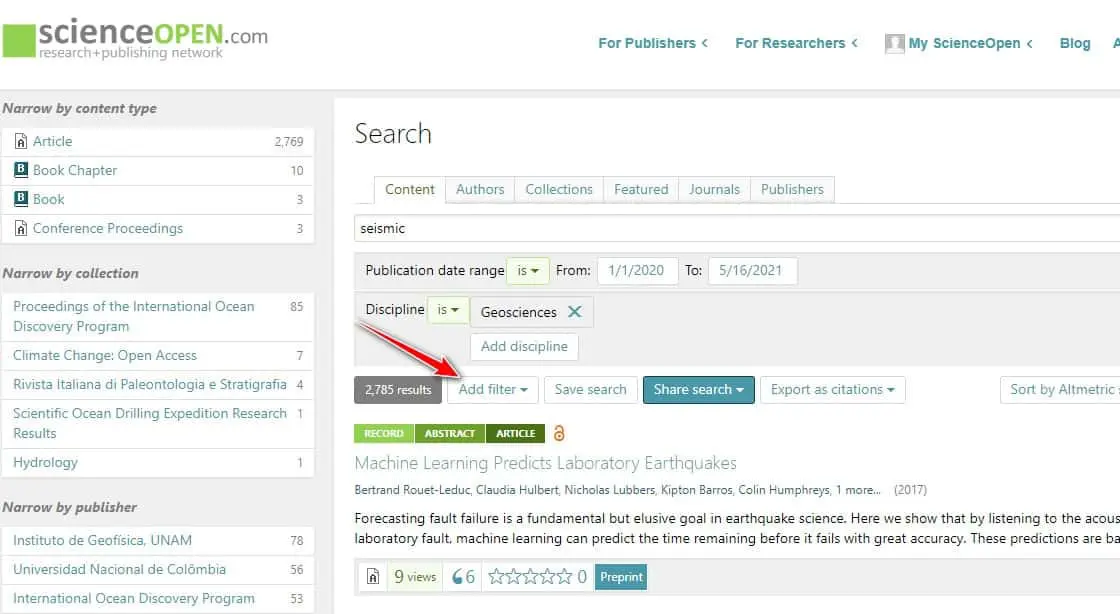Switch to the Authors tab

coord(480,189)
